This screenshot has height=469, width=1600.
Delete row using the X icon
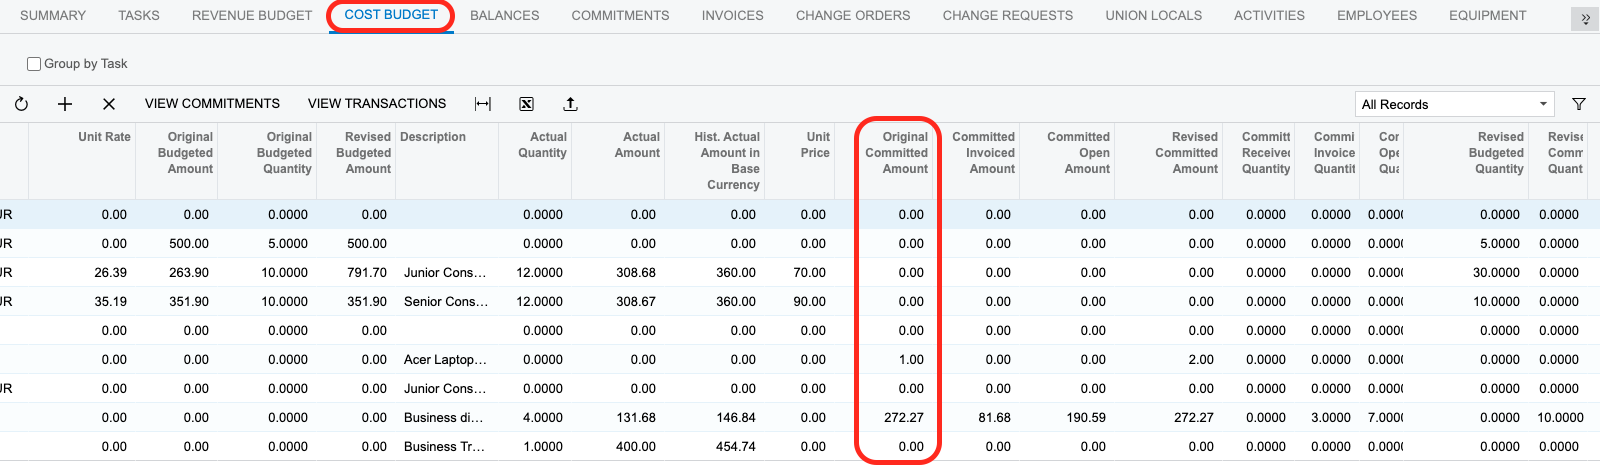109,104
